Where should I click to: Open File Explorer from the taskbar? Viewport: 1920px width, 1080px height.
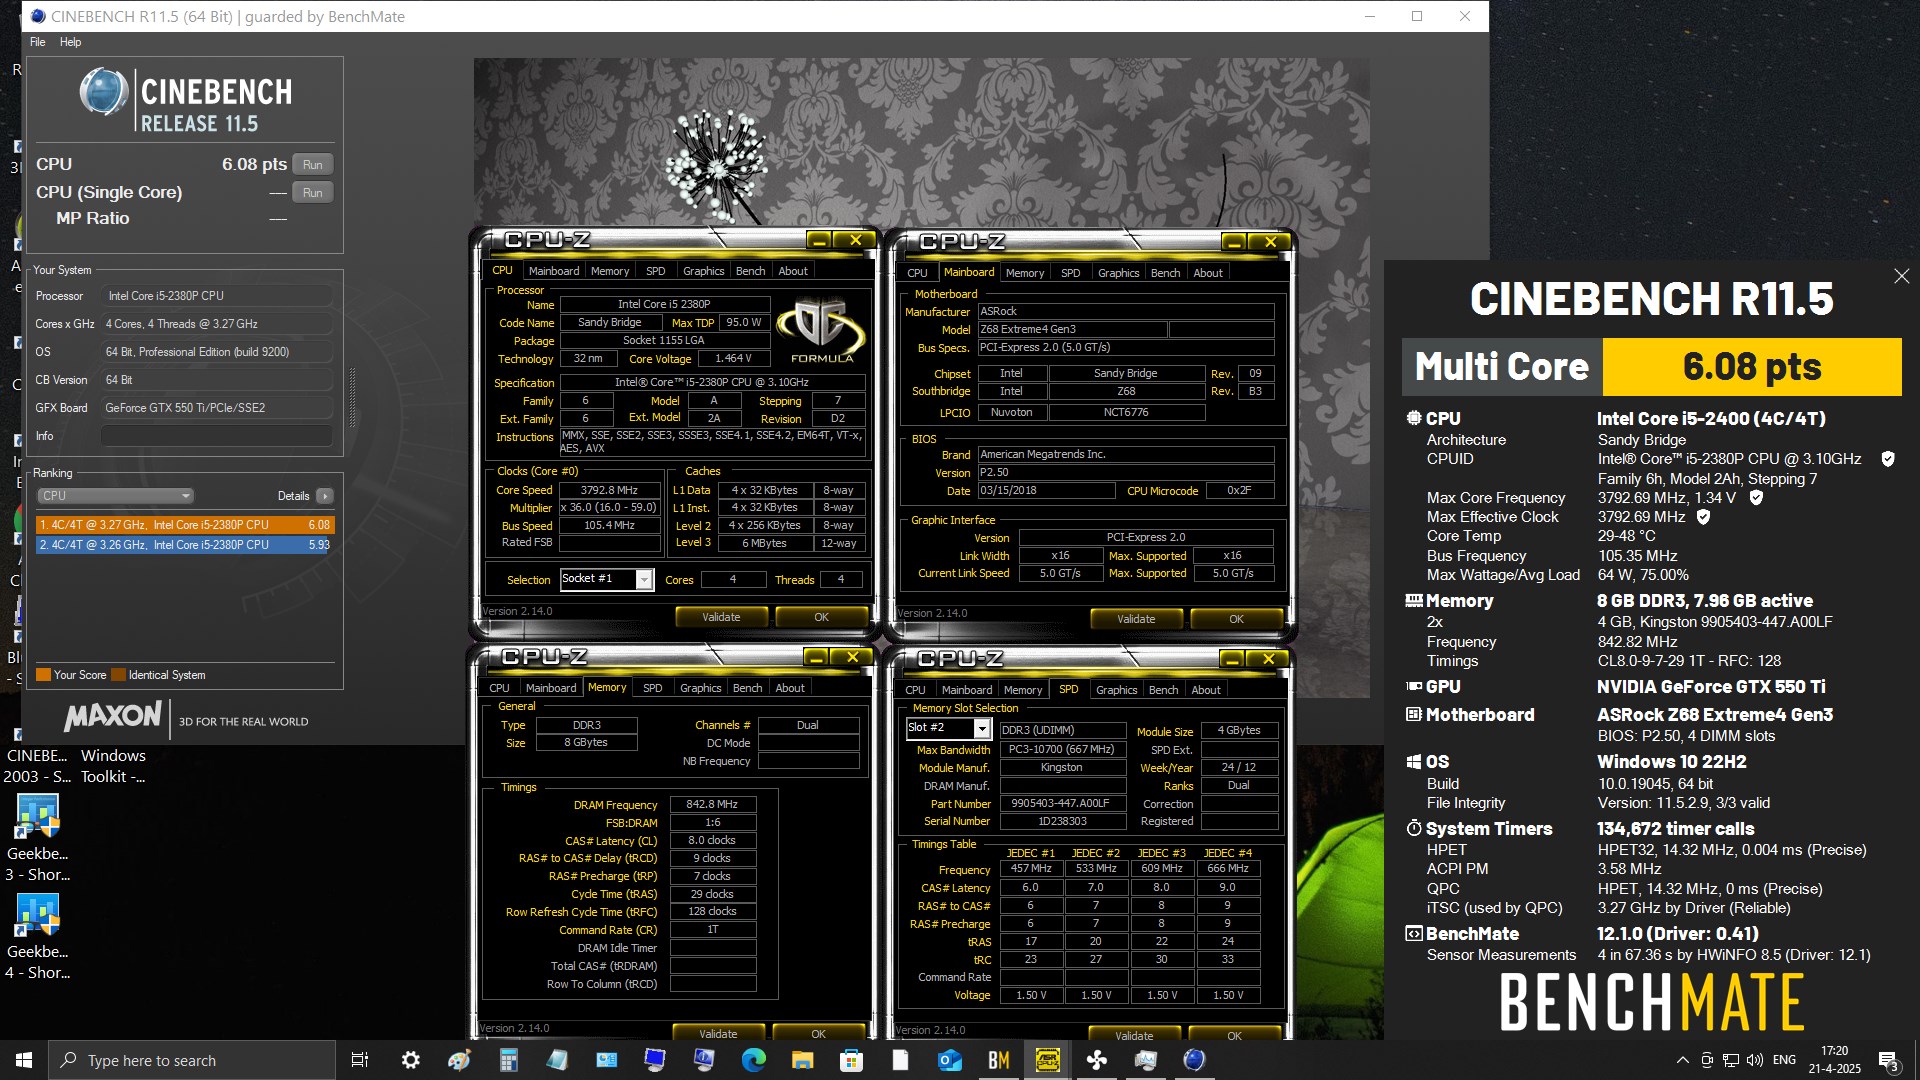[x=802, y=1060]
